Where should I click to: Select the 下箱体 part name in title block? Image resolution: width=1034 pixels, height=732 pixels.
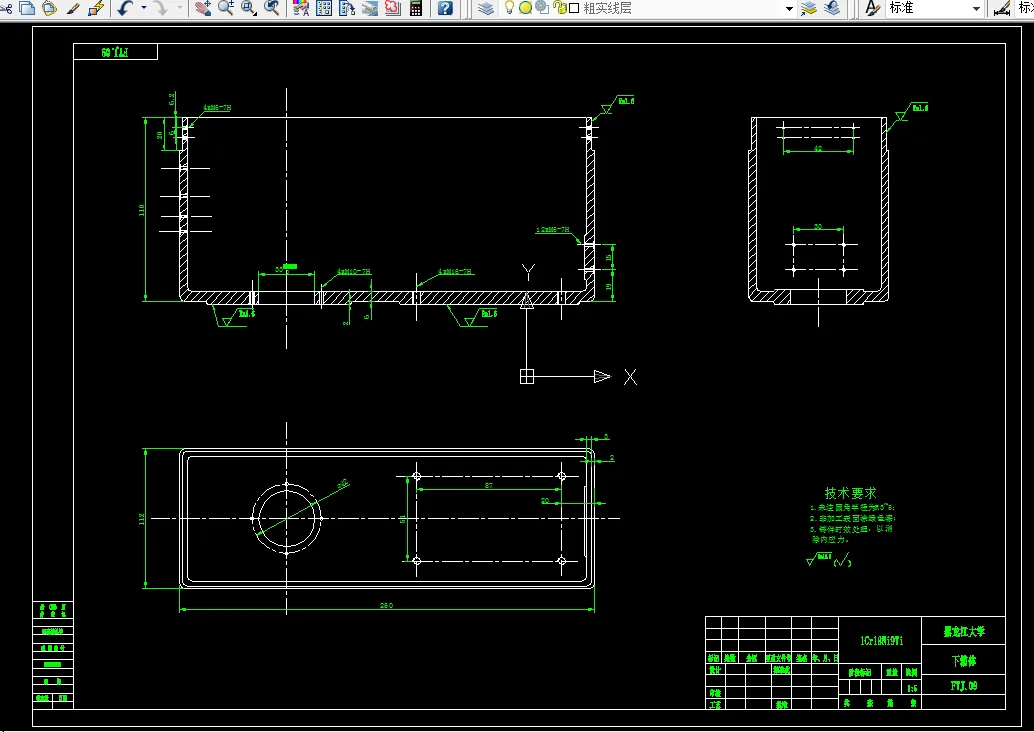click(x=963, y=661)
